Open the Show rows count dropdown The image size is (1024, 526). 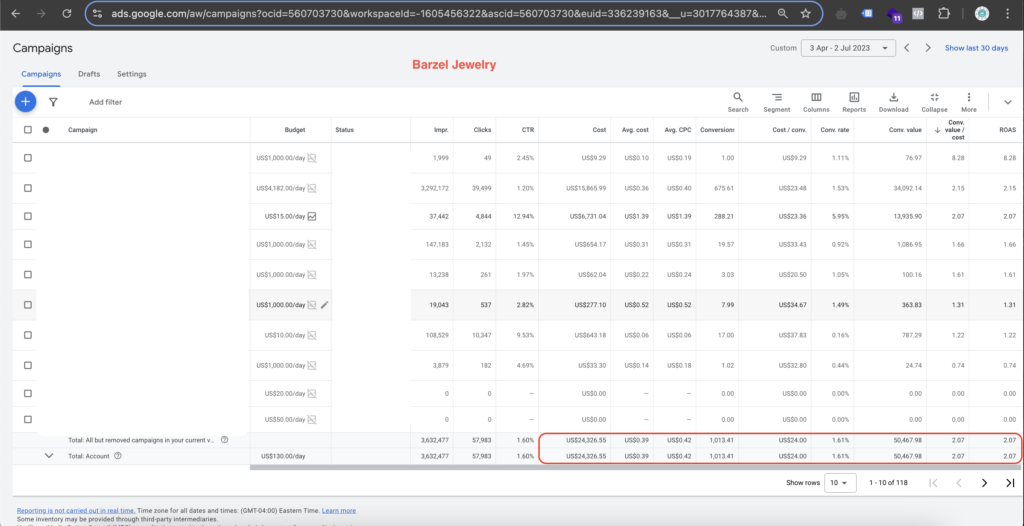click(x=840, y=482)
